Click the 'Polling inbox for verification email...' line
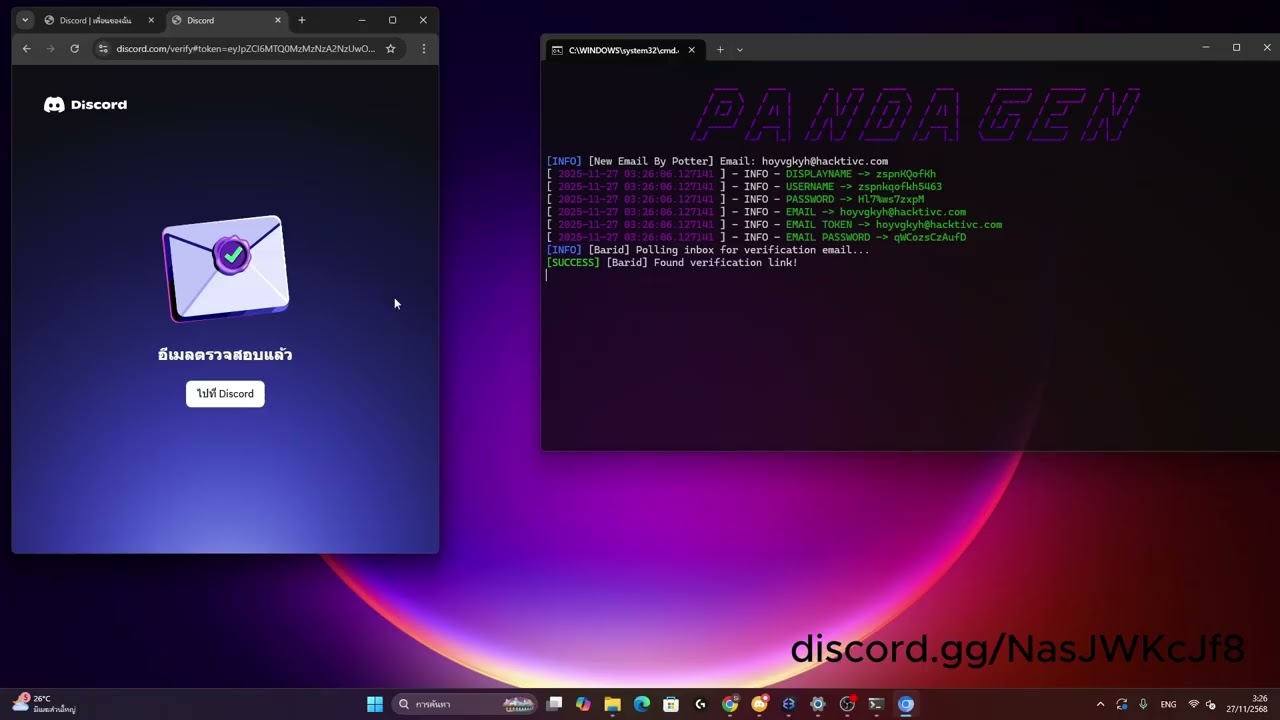This screenshot has width=1280, height=720. pos(708,250)
